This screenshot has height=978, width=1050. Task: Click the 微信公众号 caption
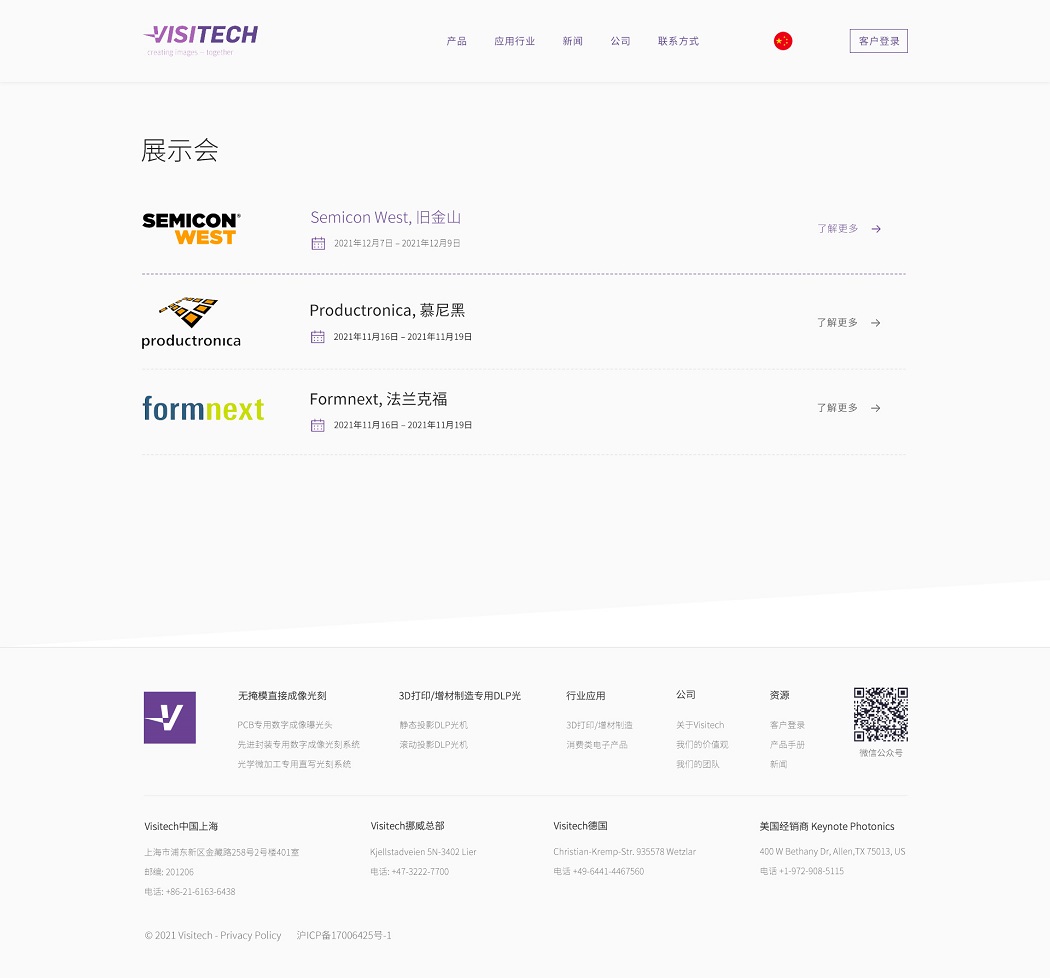click(x=881, y=753)
